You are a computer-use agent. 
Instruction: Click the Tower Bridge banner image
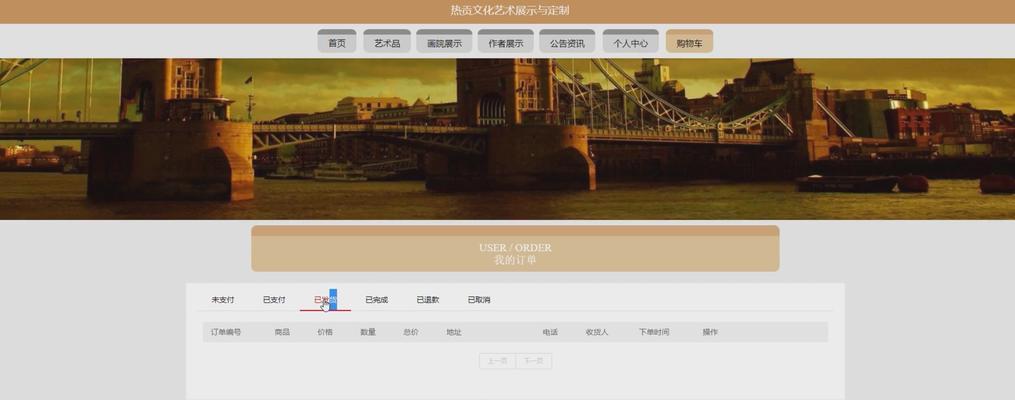[508, 139]
